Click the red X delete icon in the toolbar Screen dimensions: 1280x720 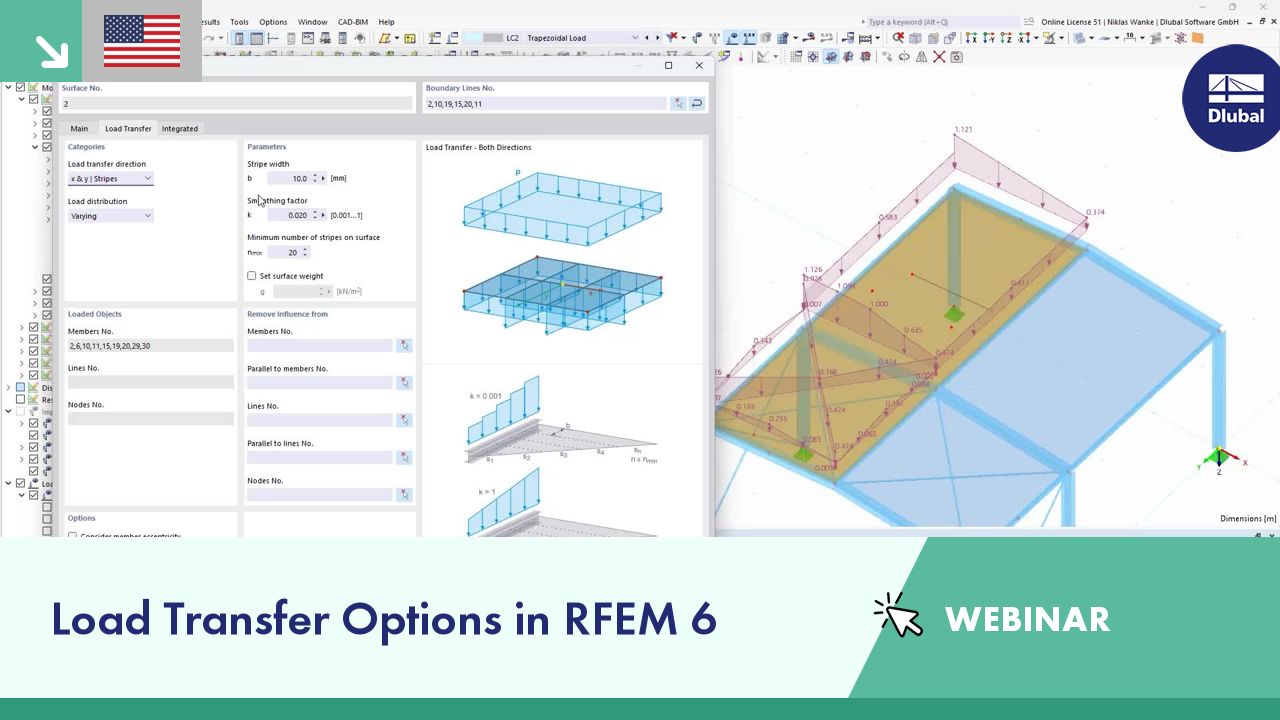937,58
